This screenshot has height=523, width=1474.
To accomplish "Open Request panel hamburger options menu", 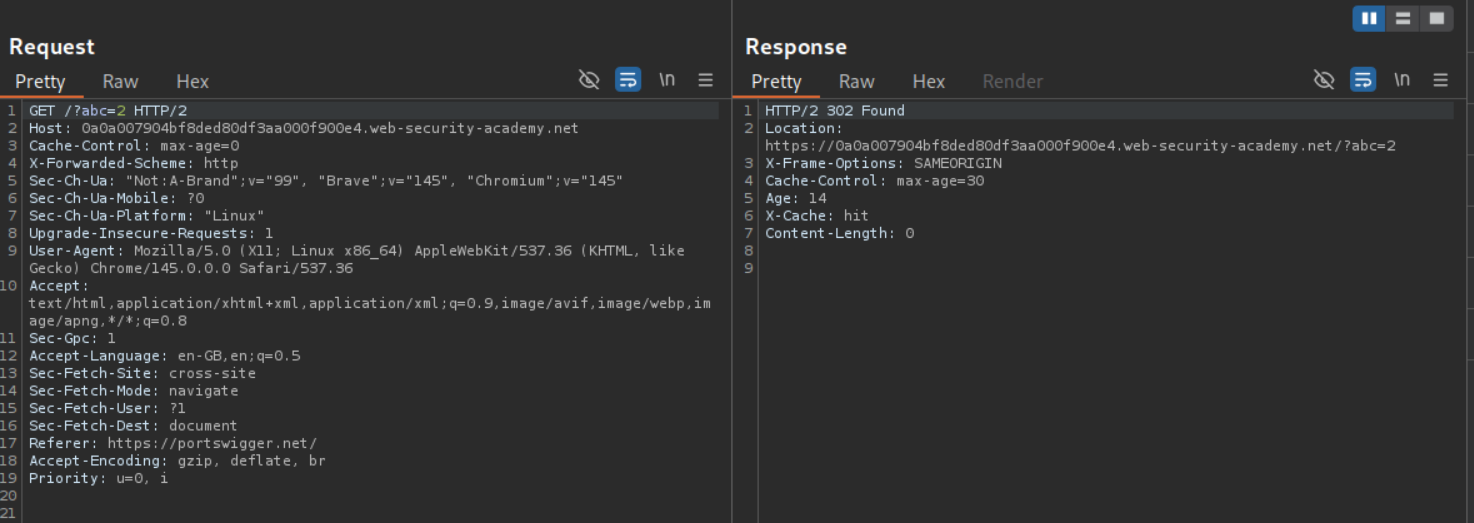I will coord(705,80).
